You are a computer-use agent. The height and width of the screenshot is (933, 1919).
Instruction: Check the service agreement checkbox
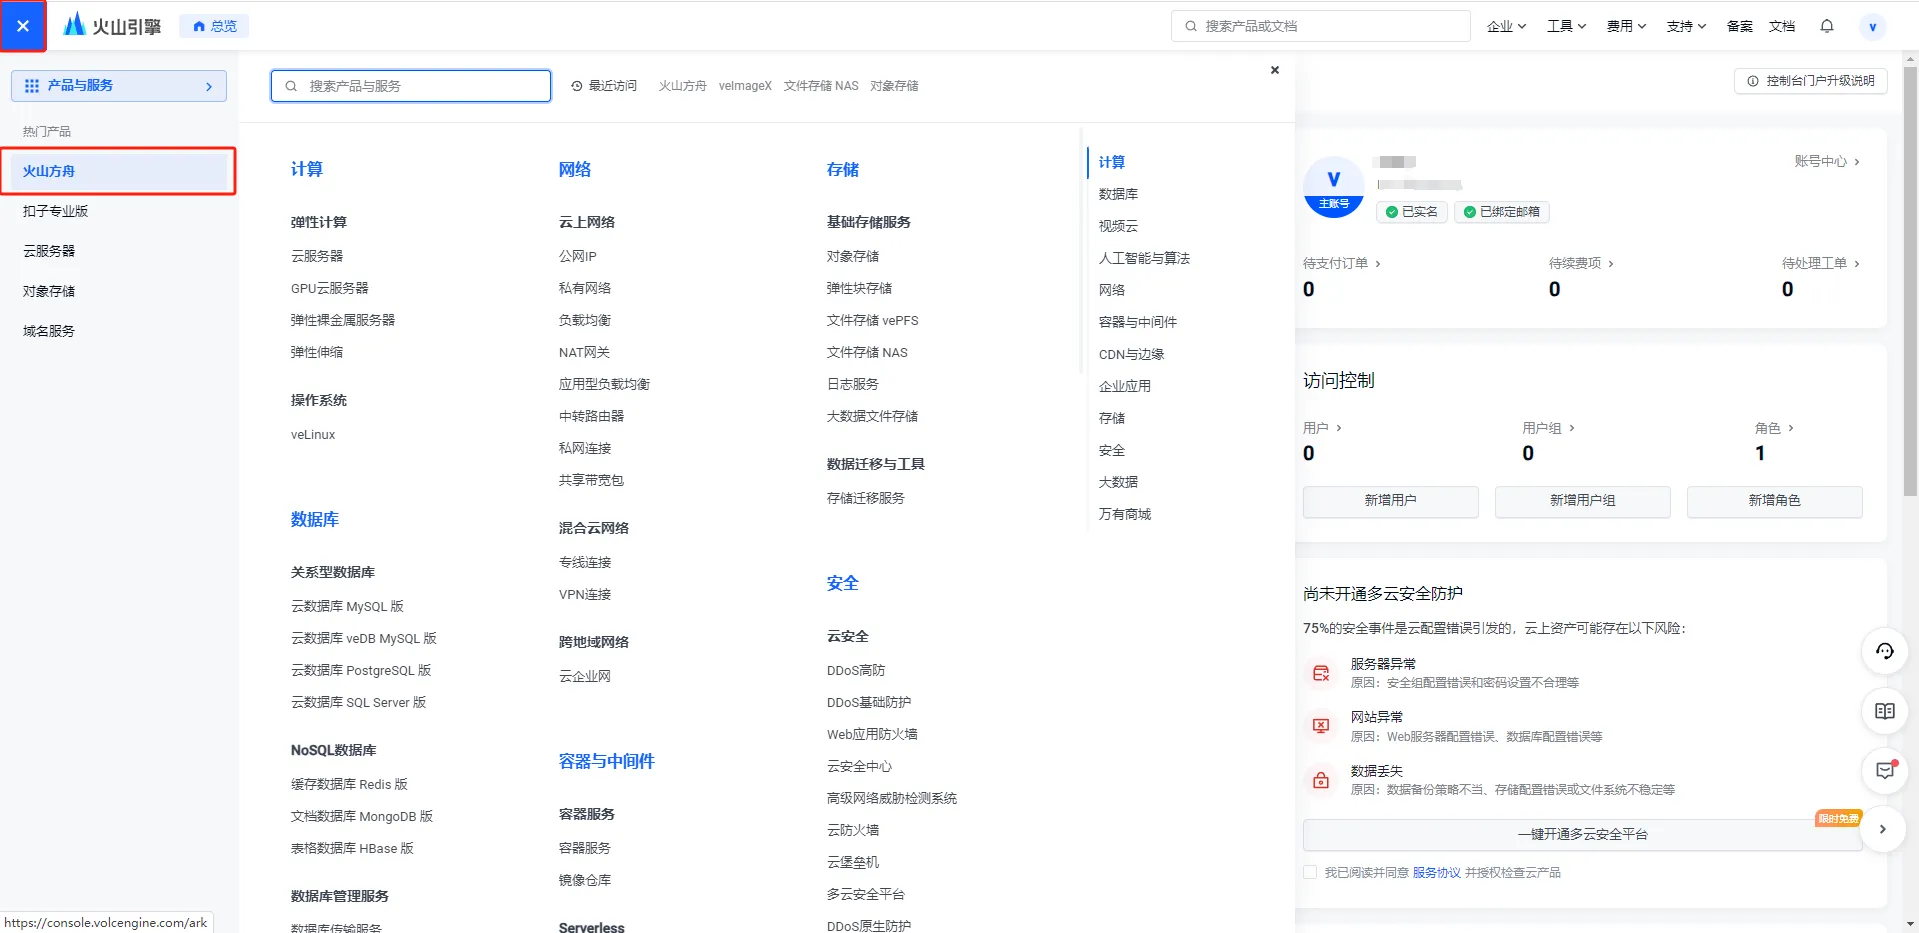coord(1310,872)
